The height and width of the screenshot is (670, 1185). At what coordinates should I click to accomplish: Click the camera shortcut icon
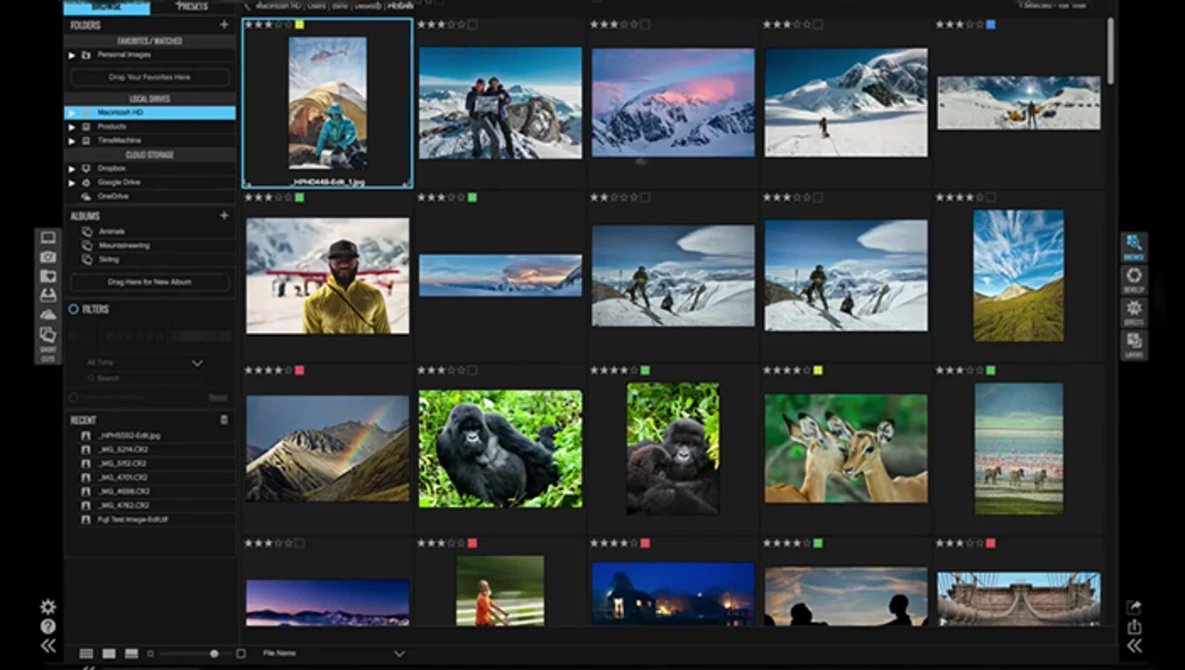click(x=48, y=257)
